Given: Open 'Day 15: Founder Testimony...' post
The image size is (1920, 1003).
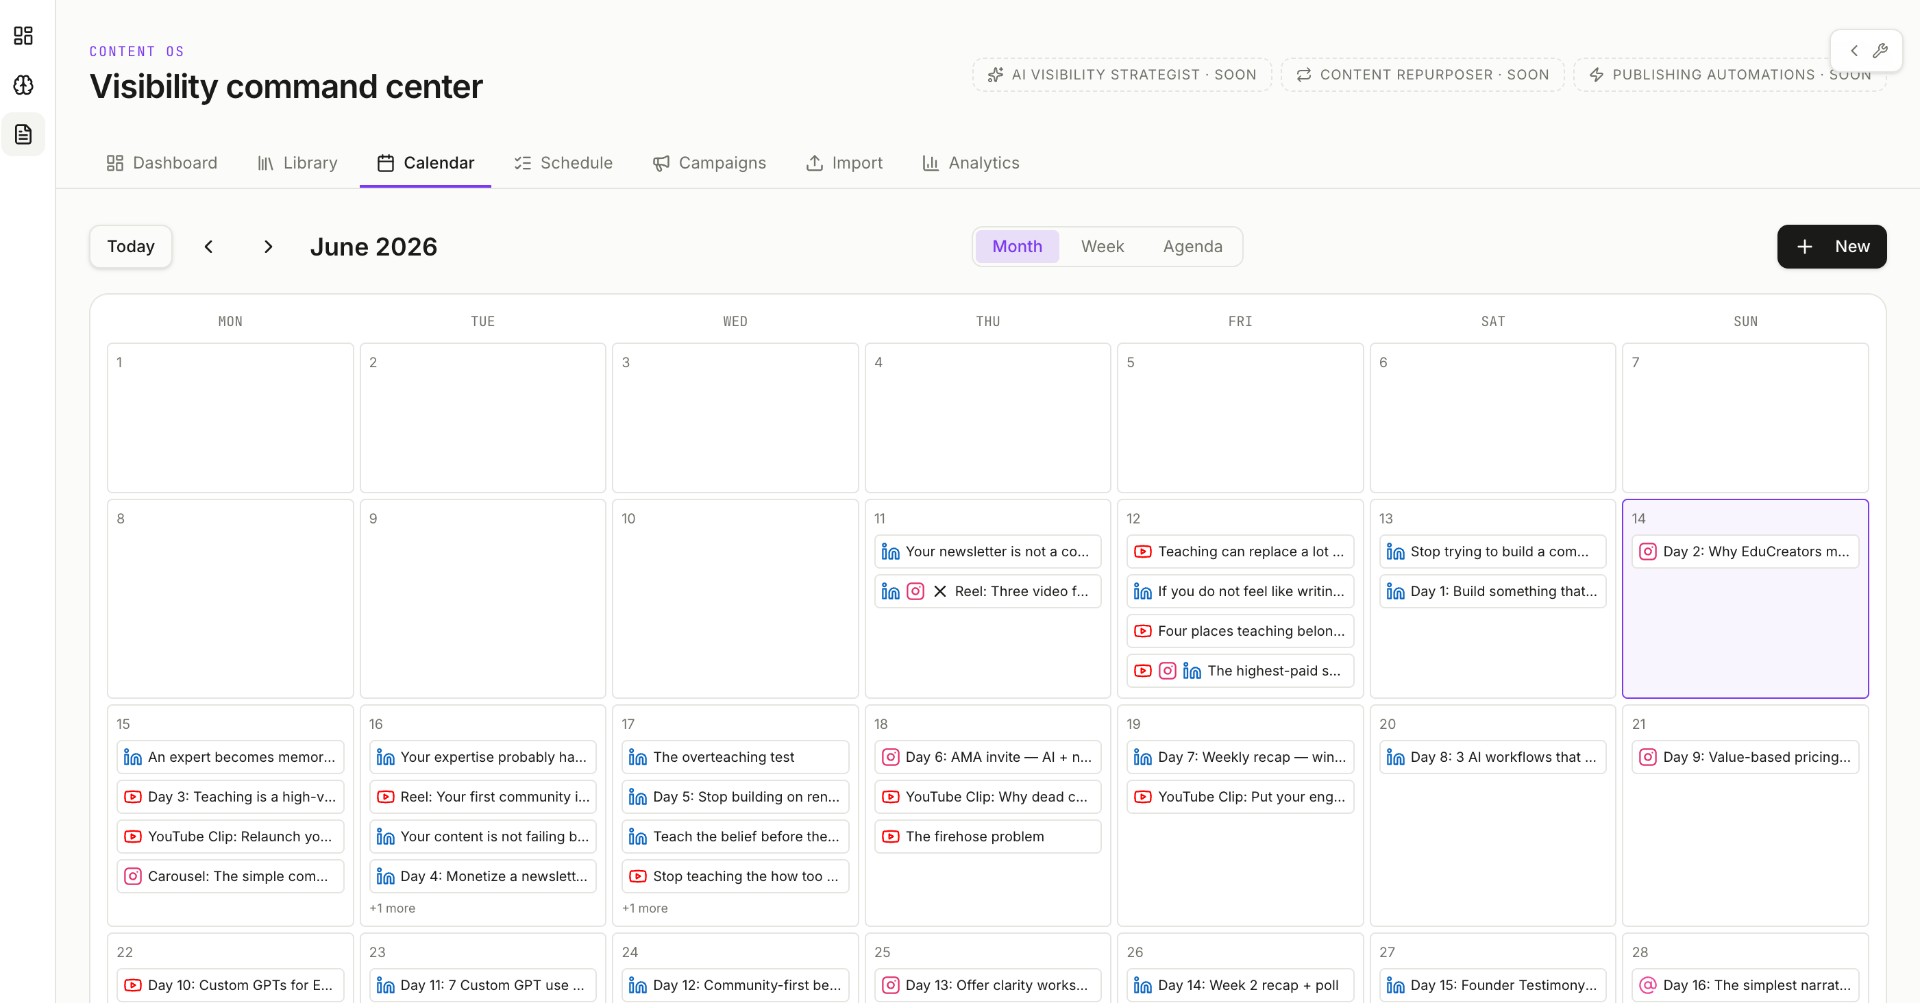Looking at the screenshot, I should [x=1493, y=985].
